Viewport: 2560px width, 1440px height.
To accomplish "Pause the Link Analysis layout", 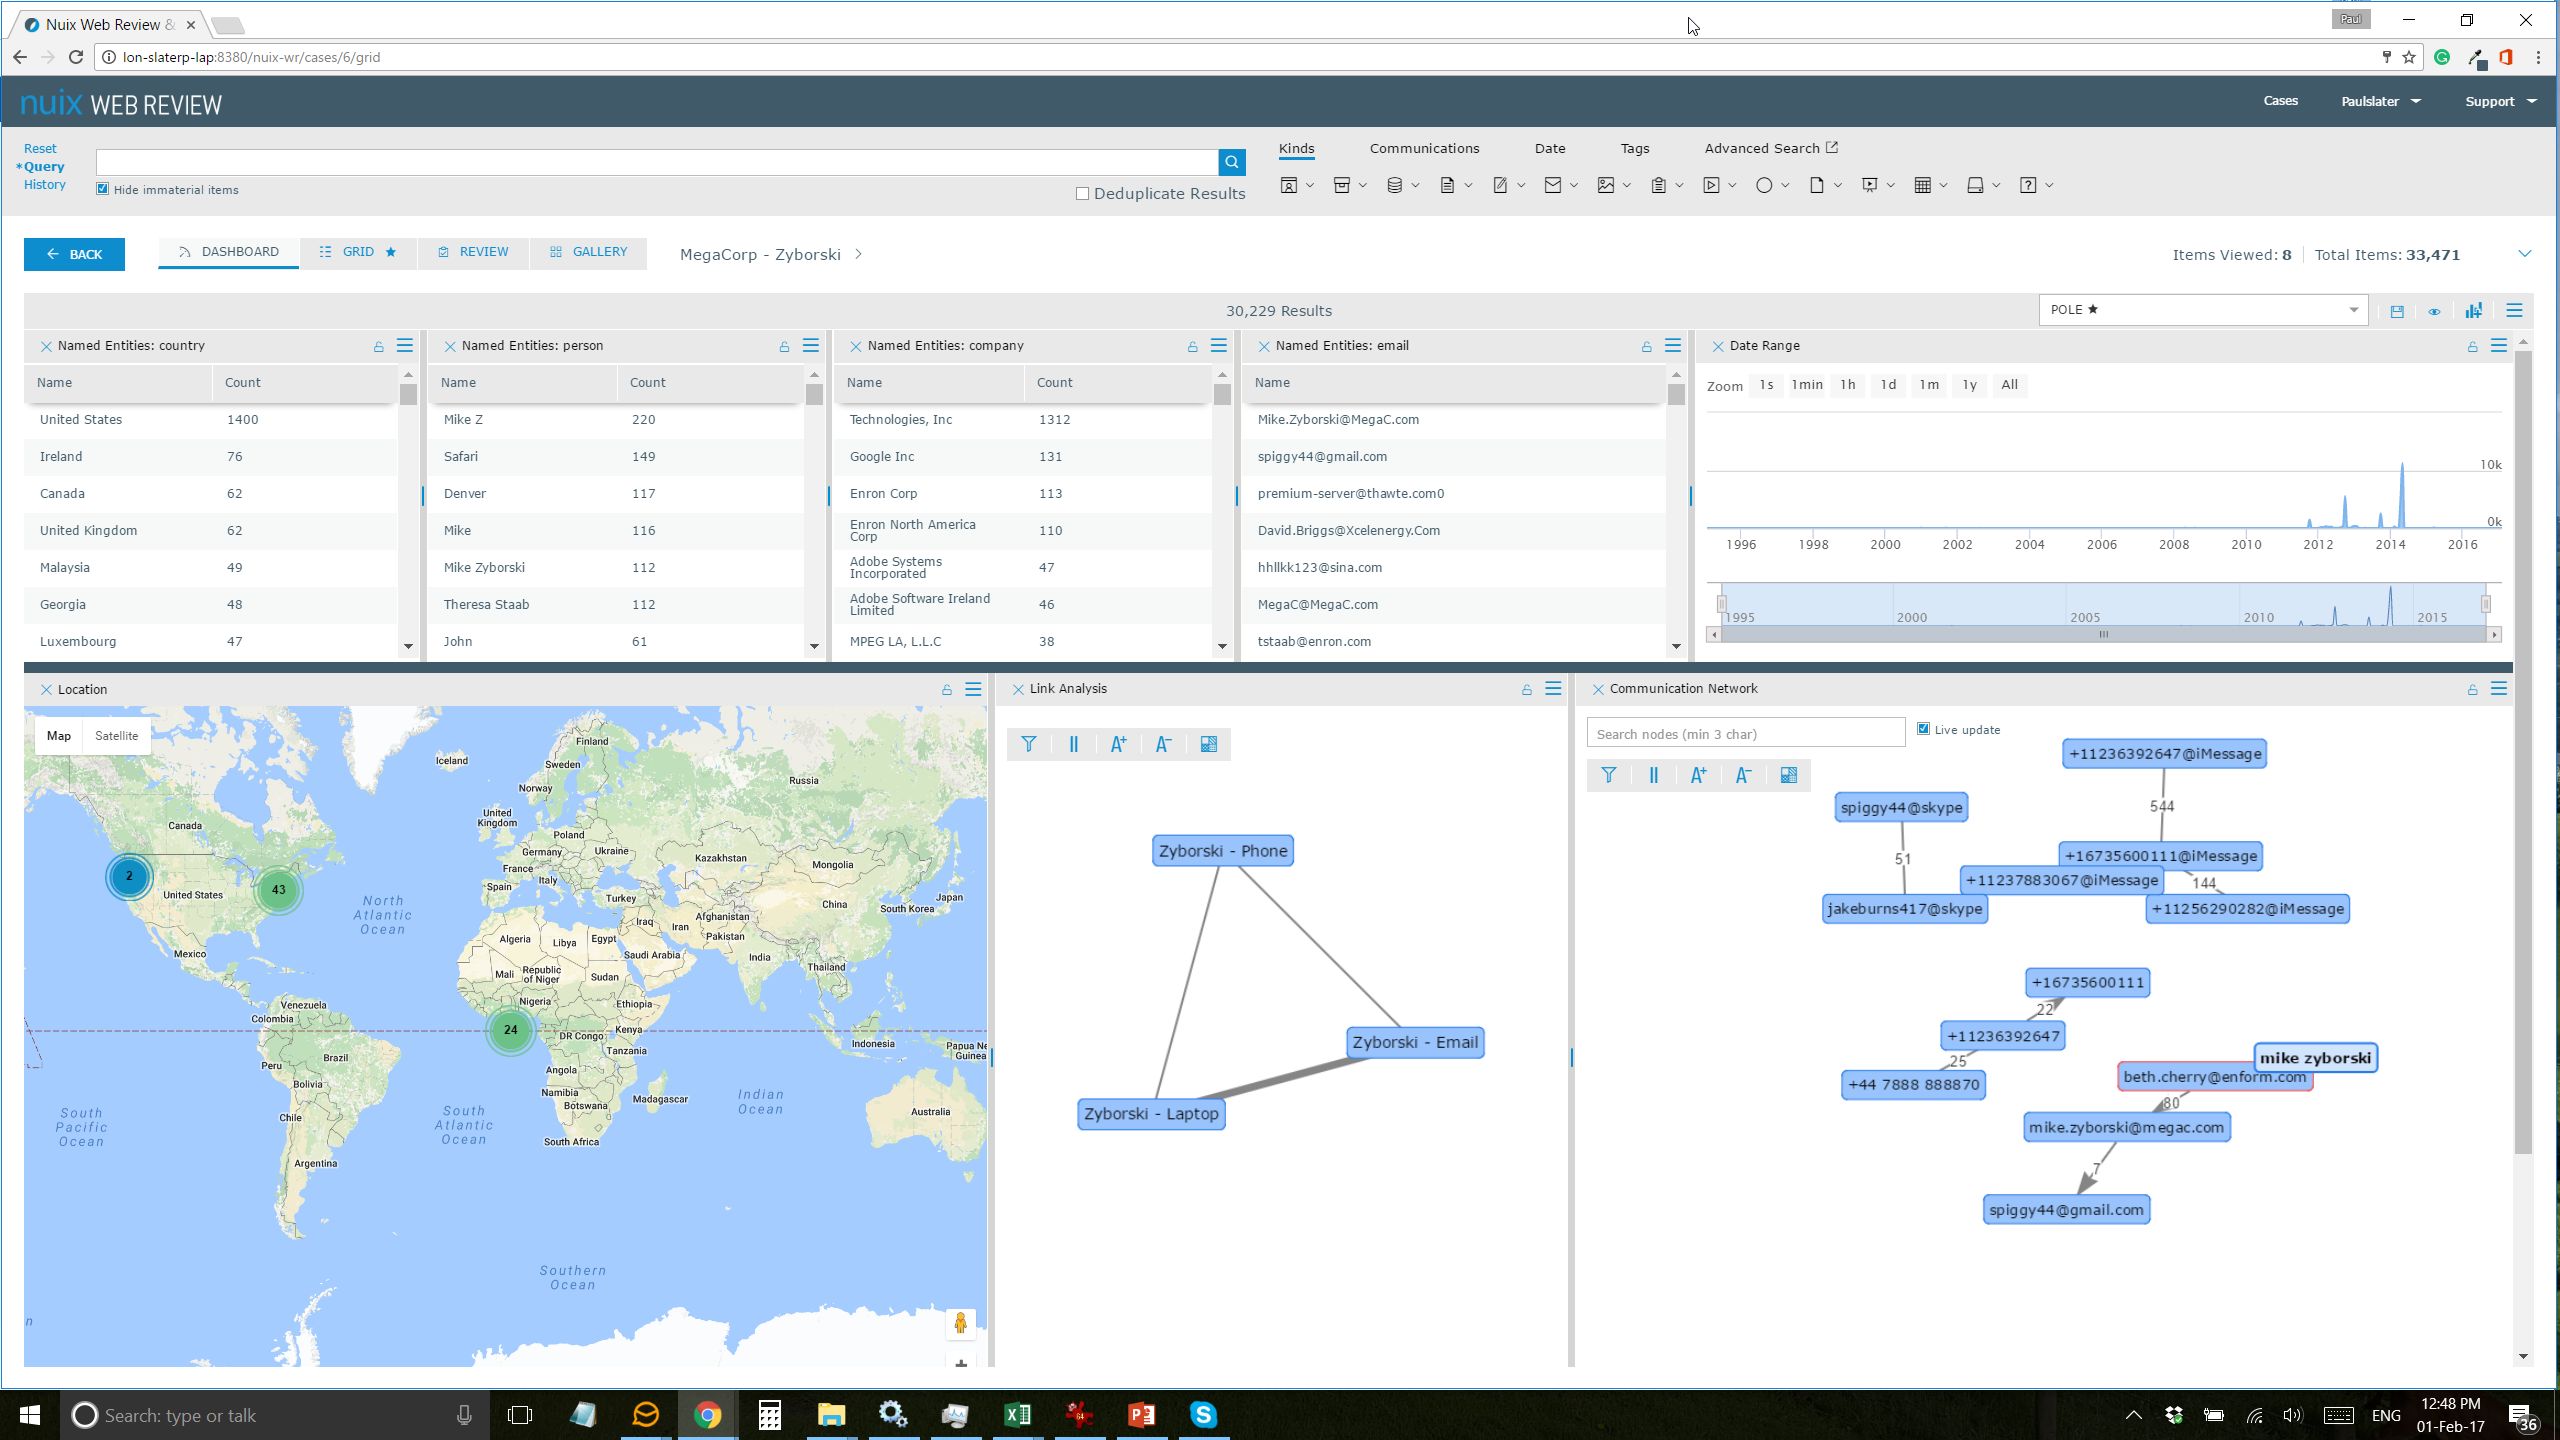I will (x=1074, y=744).
